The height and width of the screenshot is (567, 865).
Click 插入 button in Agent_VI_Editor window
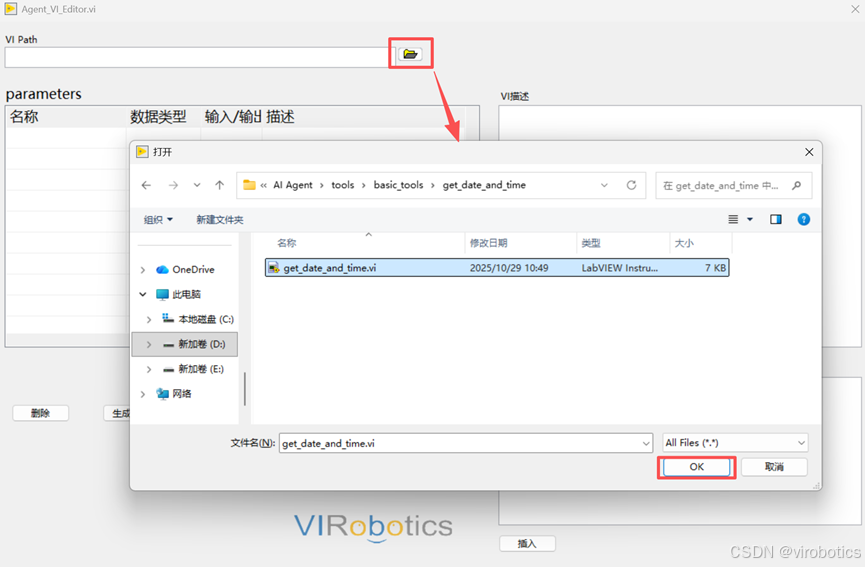(x=527, y=544)
